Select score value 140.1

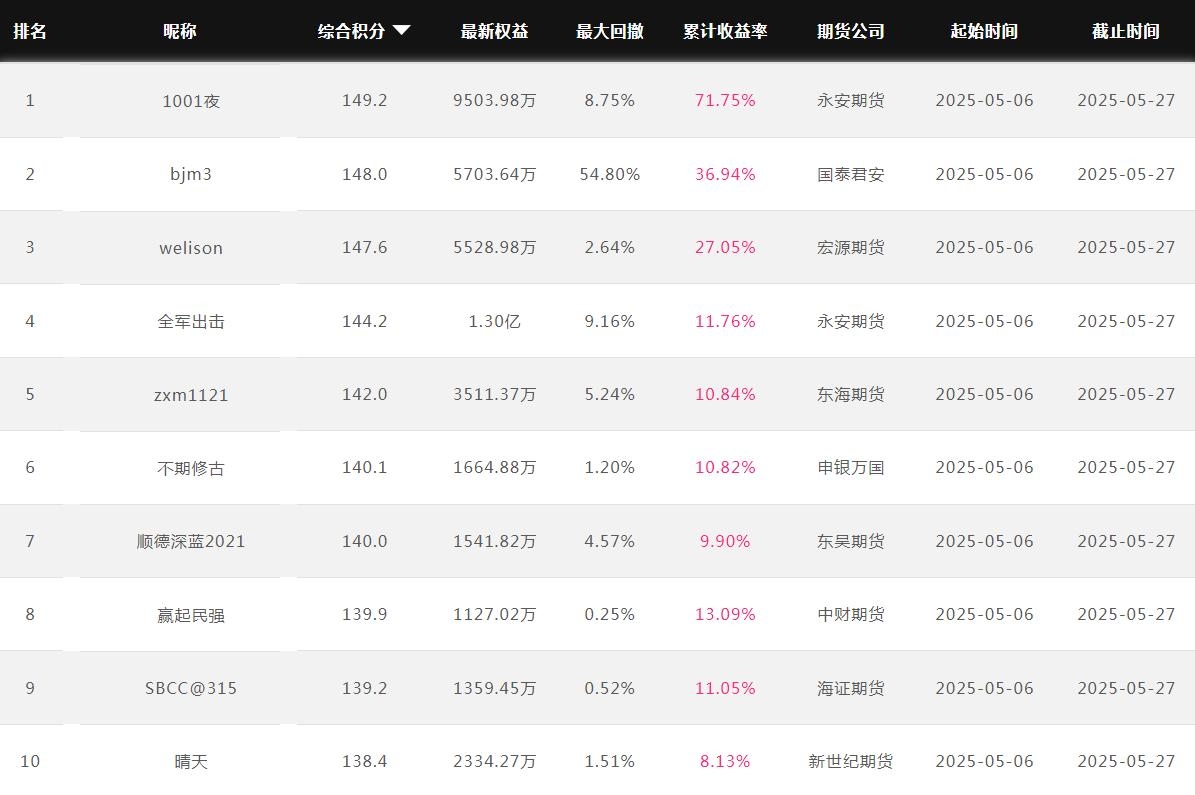[x=364, y=468]
